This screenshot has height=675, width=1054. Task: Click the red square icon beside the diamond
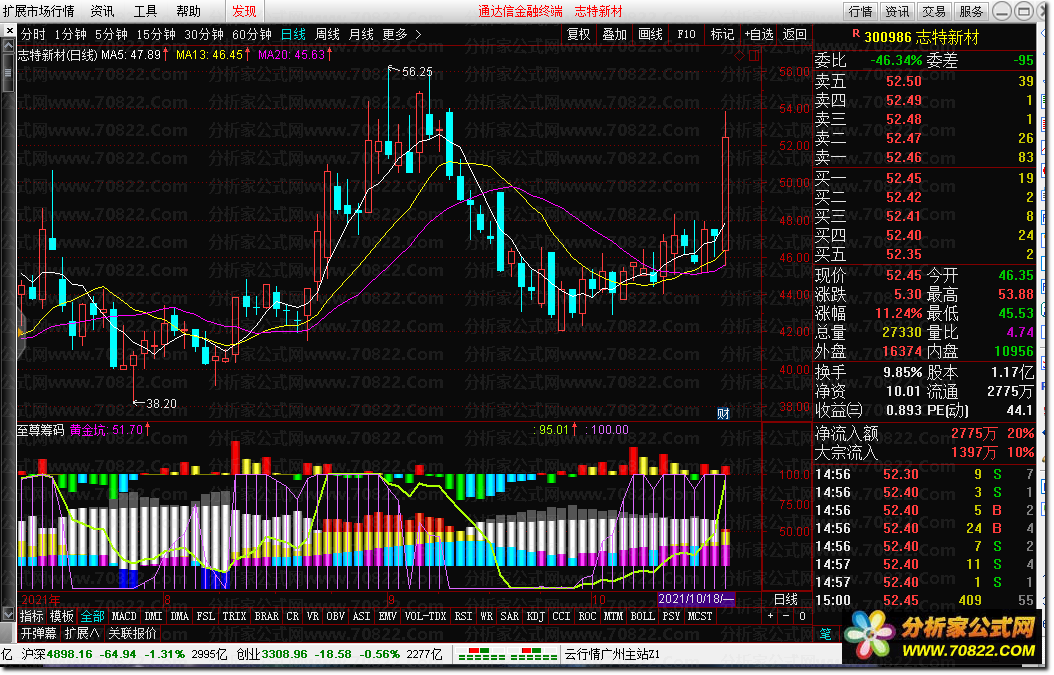[754, 55]
